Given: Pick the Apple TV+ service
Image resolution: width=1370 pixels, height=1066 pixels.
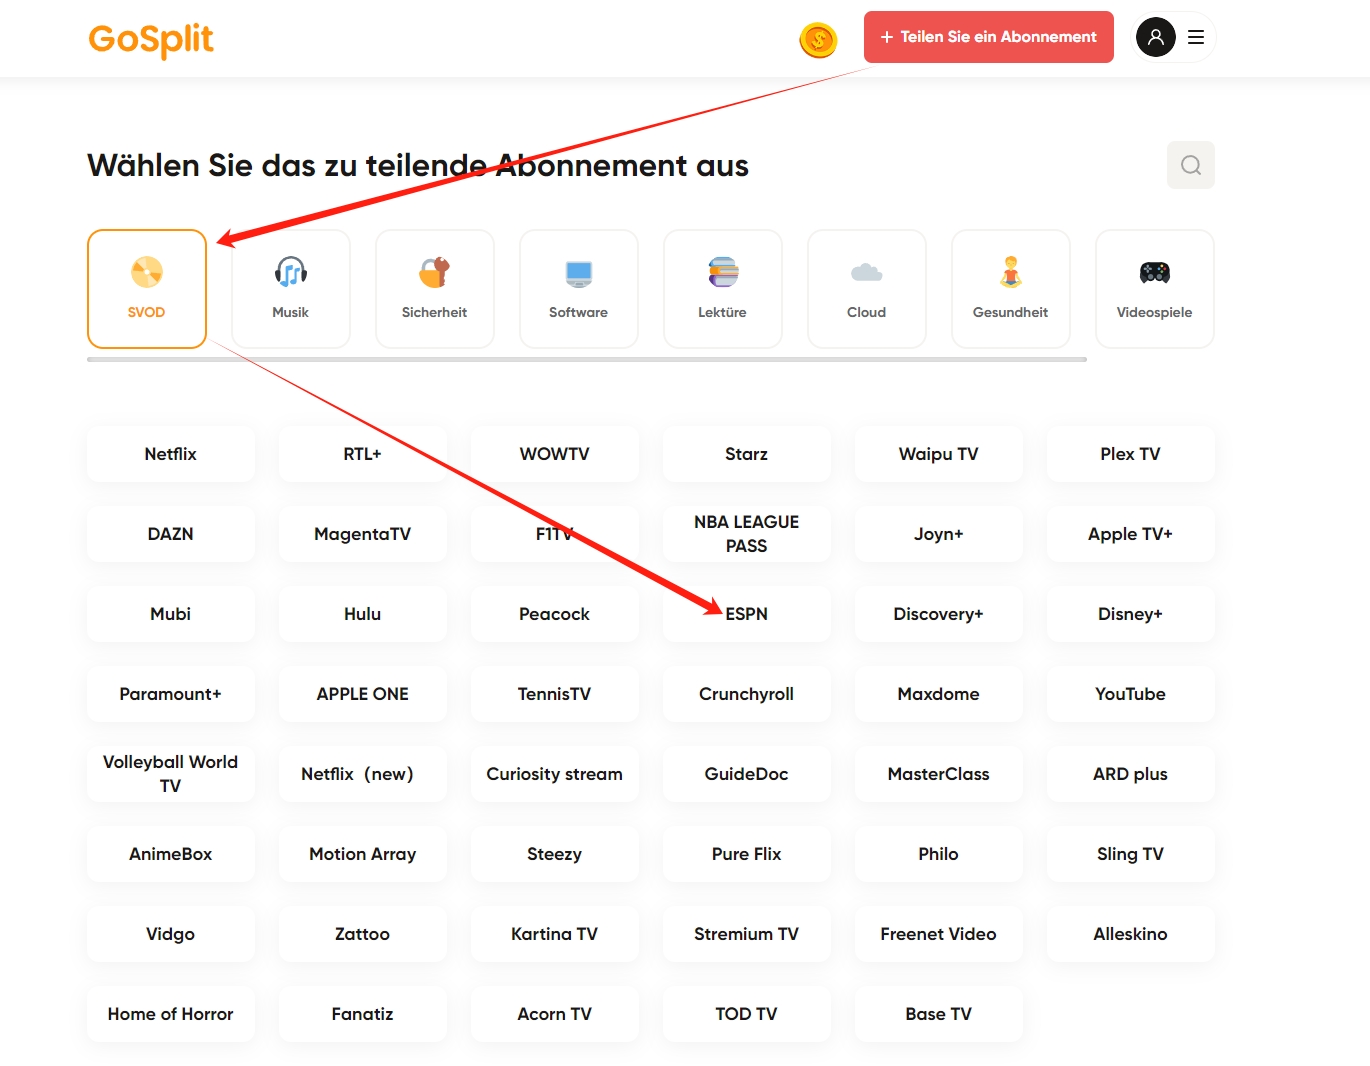Looking at the screenshot, I should pyautogui.click(x=1131, y=534).
